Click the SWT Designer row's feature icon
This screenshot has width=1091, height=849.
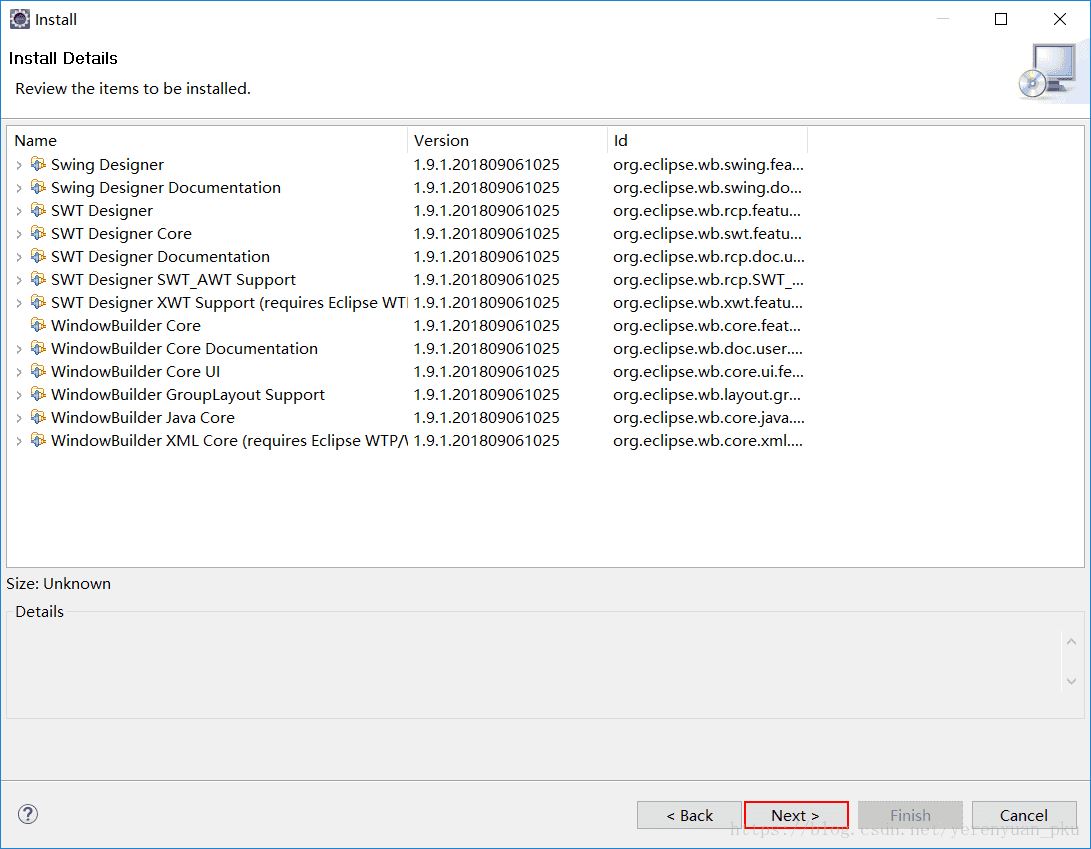38,210
